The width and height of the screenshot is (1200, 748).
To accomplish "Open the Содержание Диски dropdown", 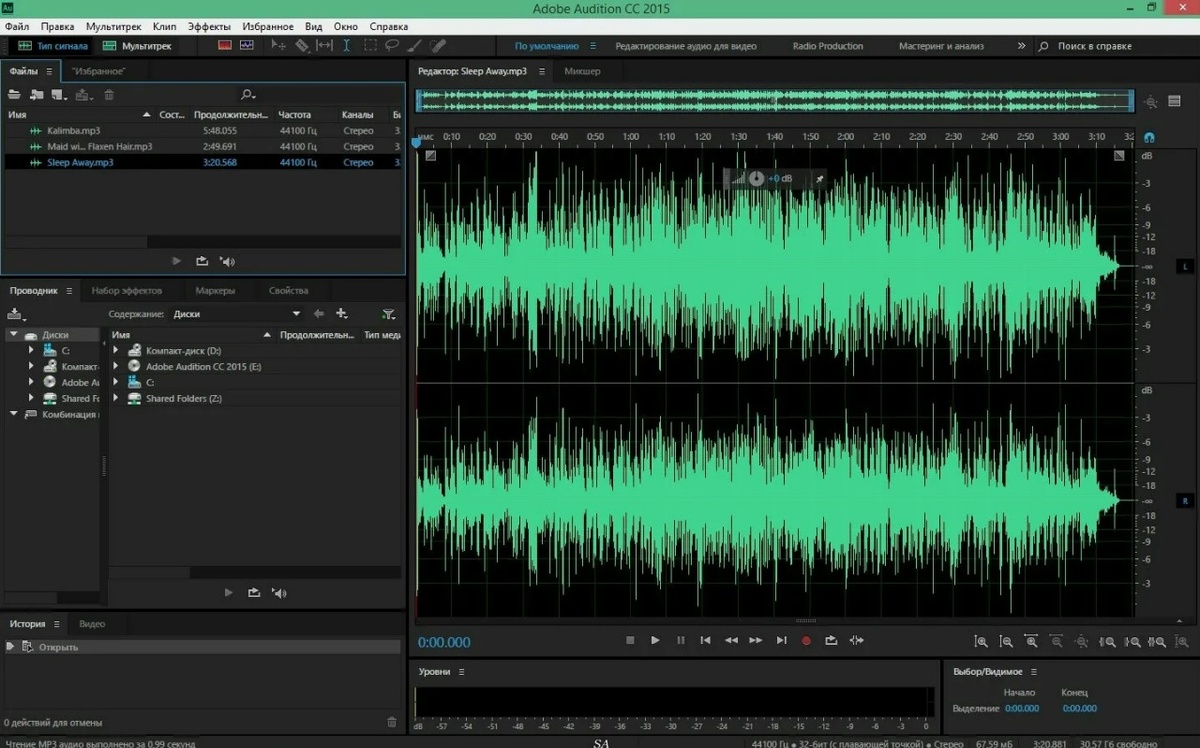I will pos(236,314).
